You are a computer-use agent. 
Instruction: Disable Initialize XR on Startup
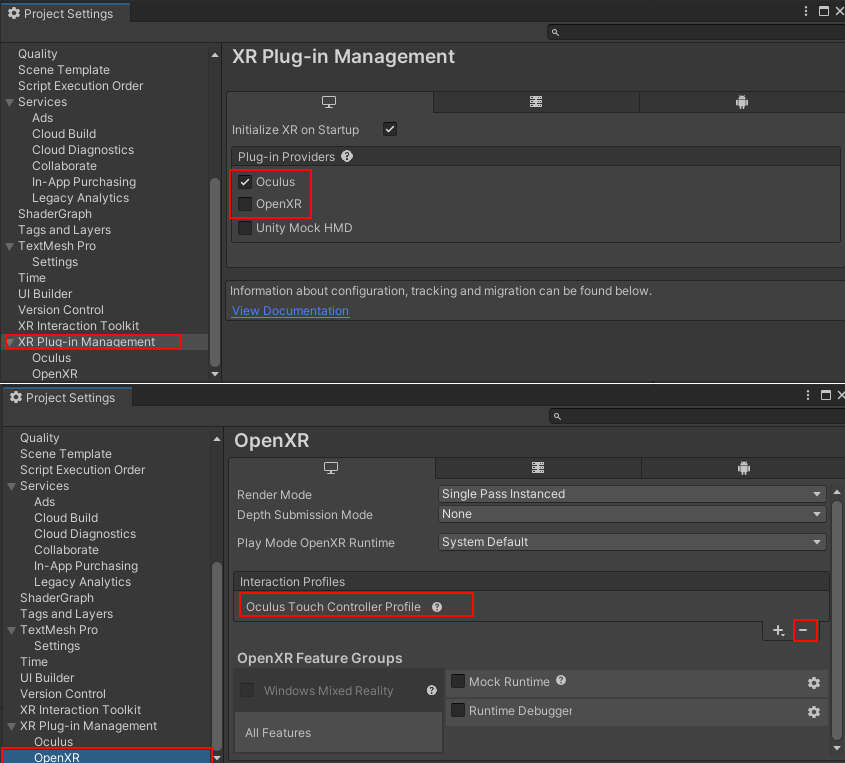pyautogui.click(x=389, y=128)
